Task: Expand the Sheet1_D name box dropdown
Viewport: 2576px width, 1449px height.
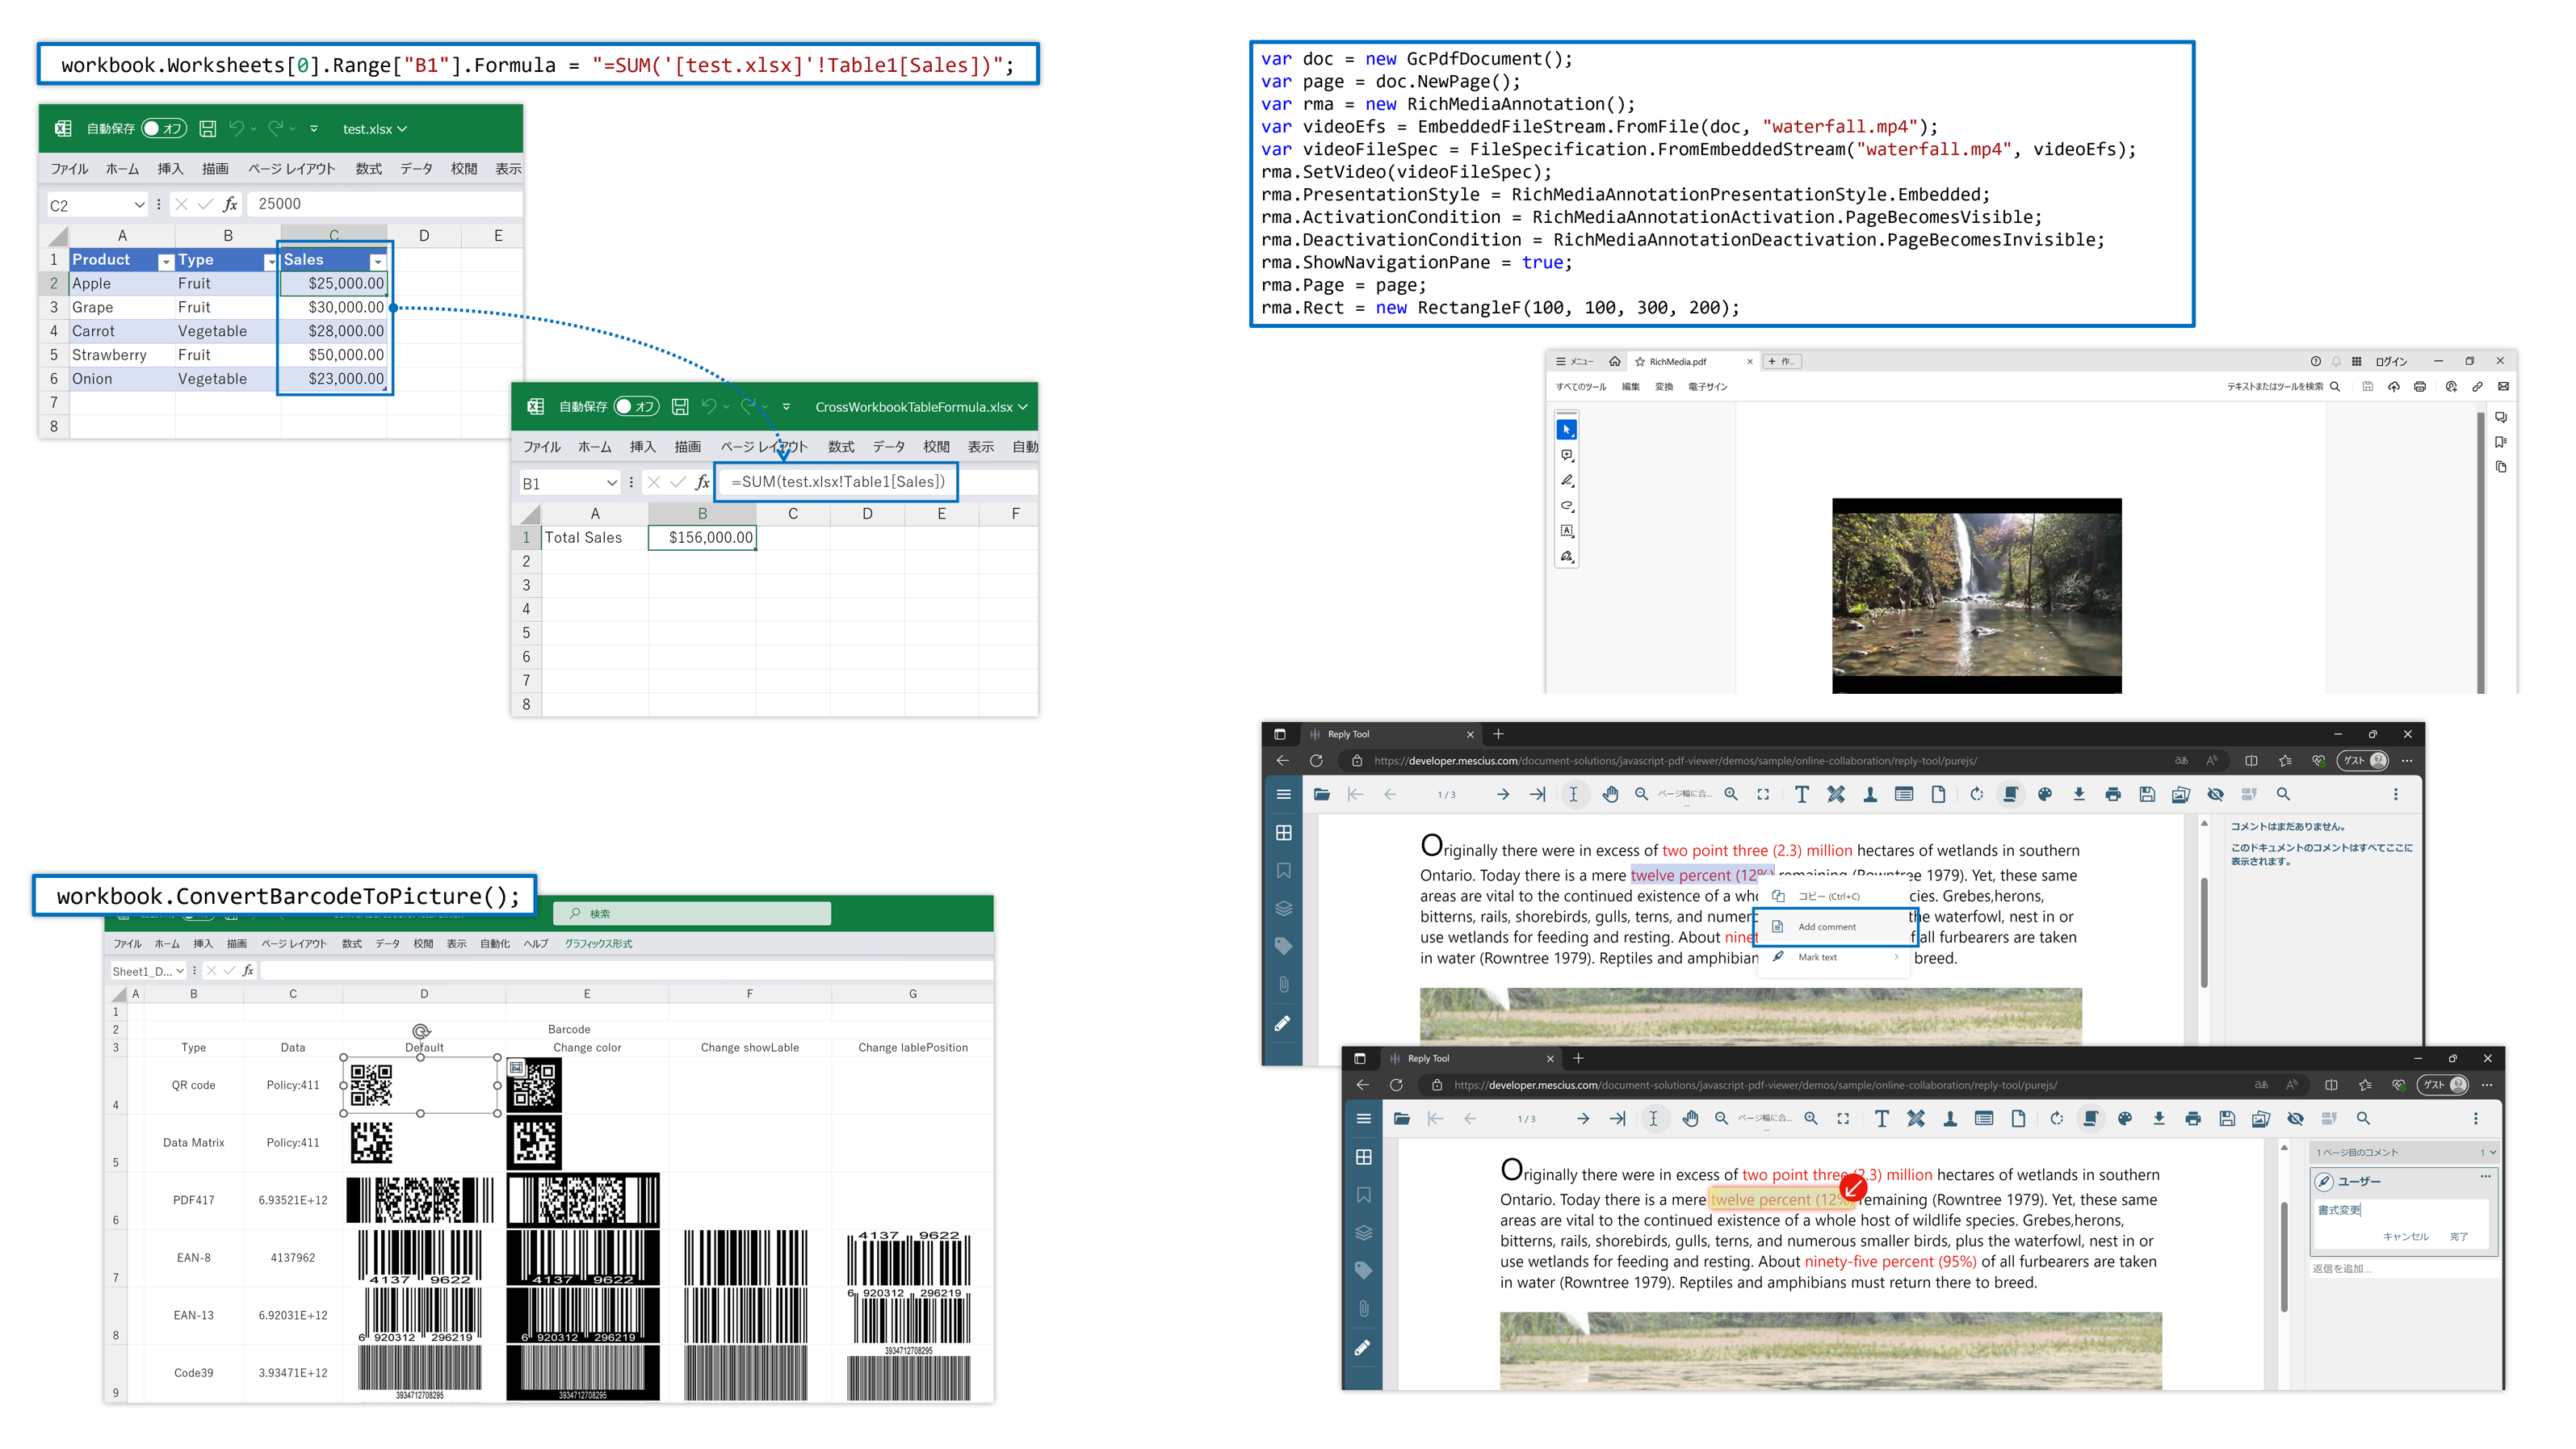Action: tap(180, 970)
